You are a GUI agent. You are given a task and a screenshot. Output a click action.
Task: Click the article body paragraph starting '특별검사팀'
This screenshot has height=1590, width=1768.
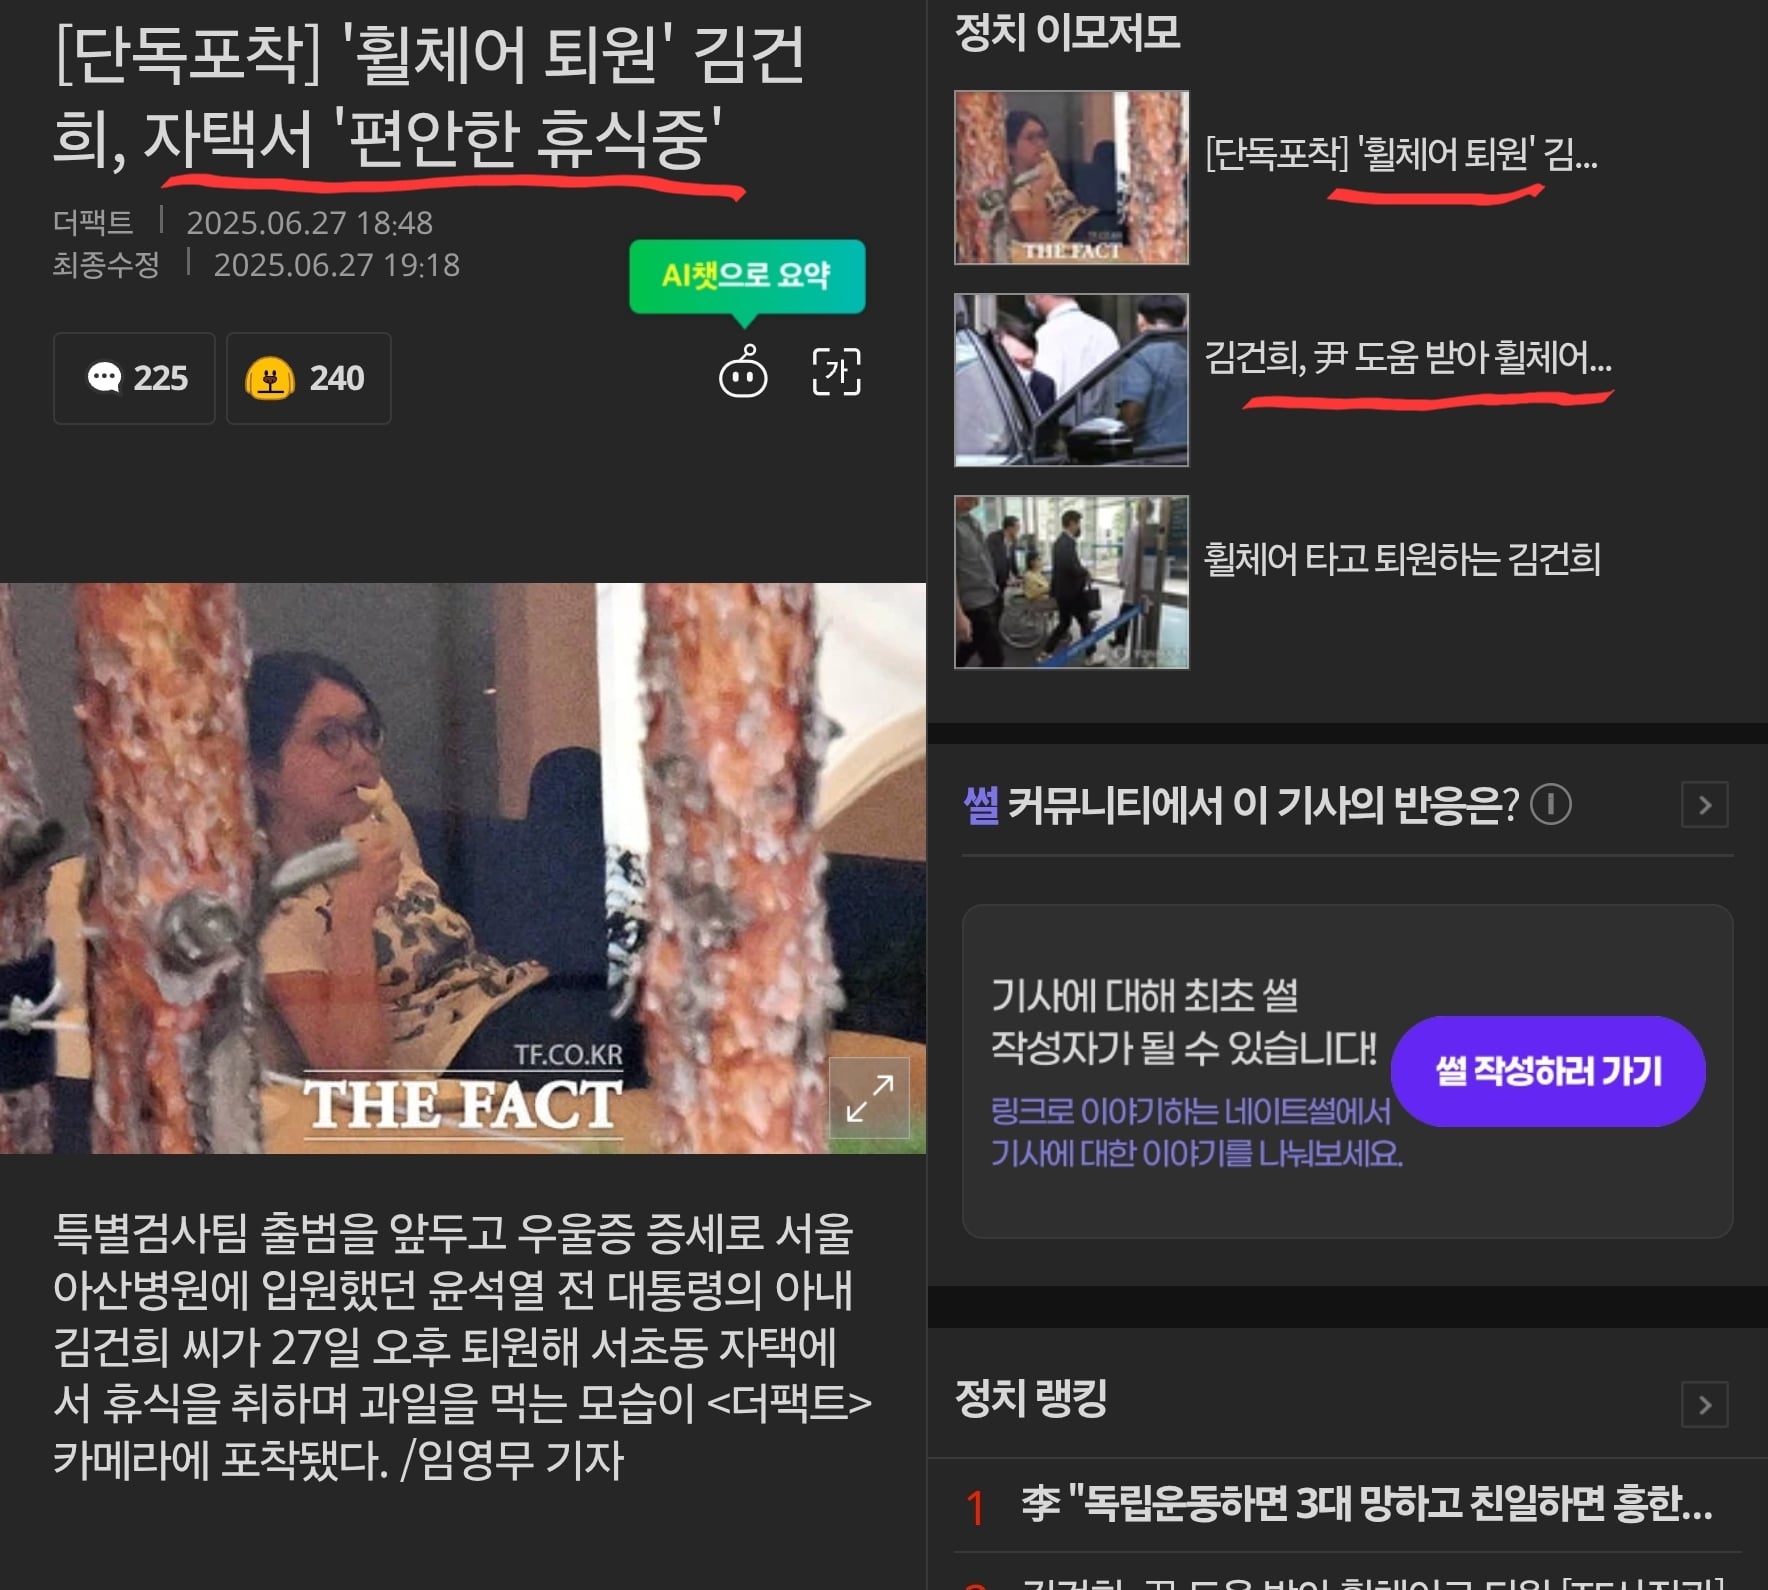(x=463, y=1346)
